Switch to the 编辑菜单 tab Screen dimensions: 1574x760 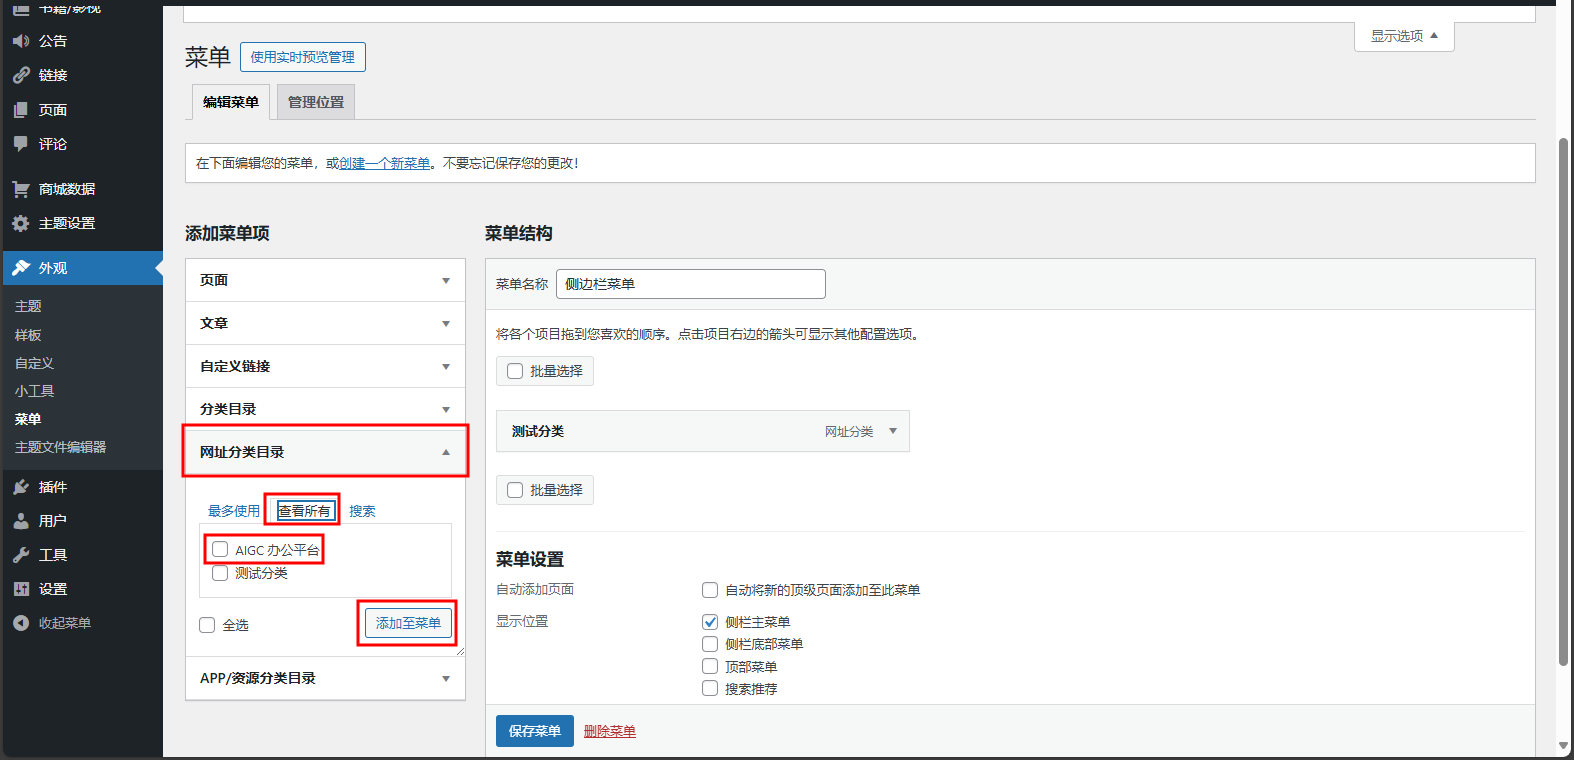tap(231, 102)
